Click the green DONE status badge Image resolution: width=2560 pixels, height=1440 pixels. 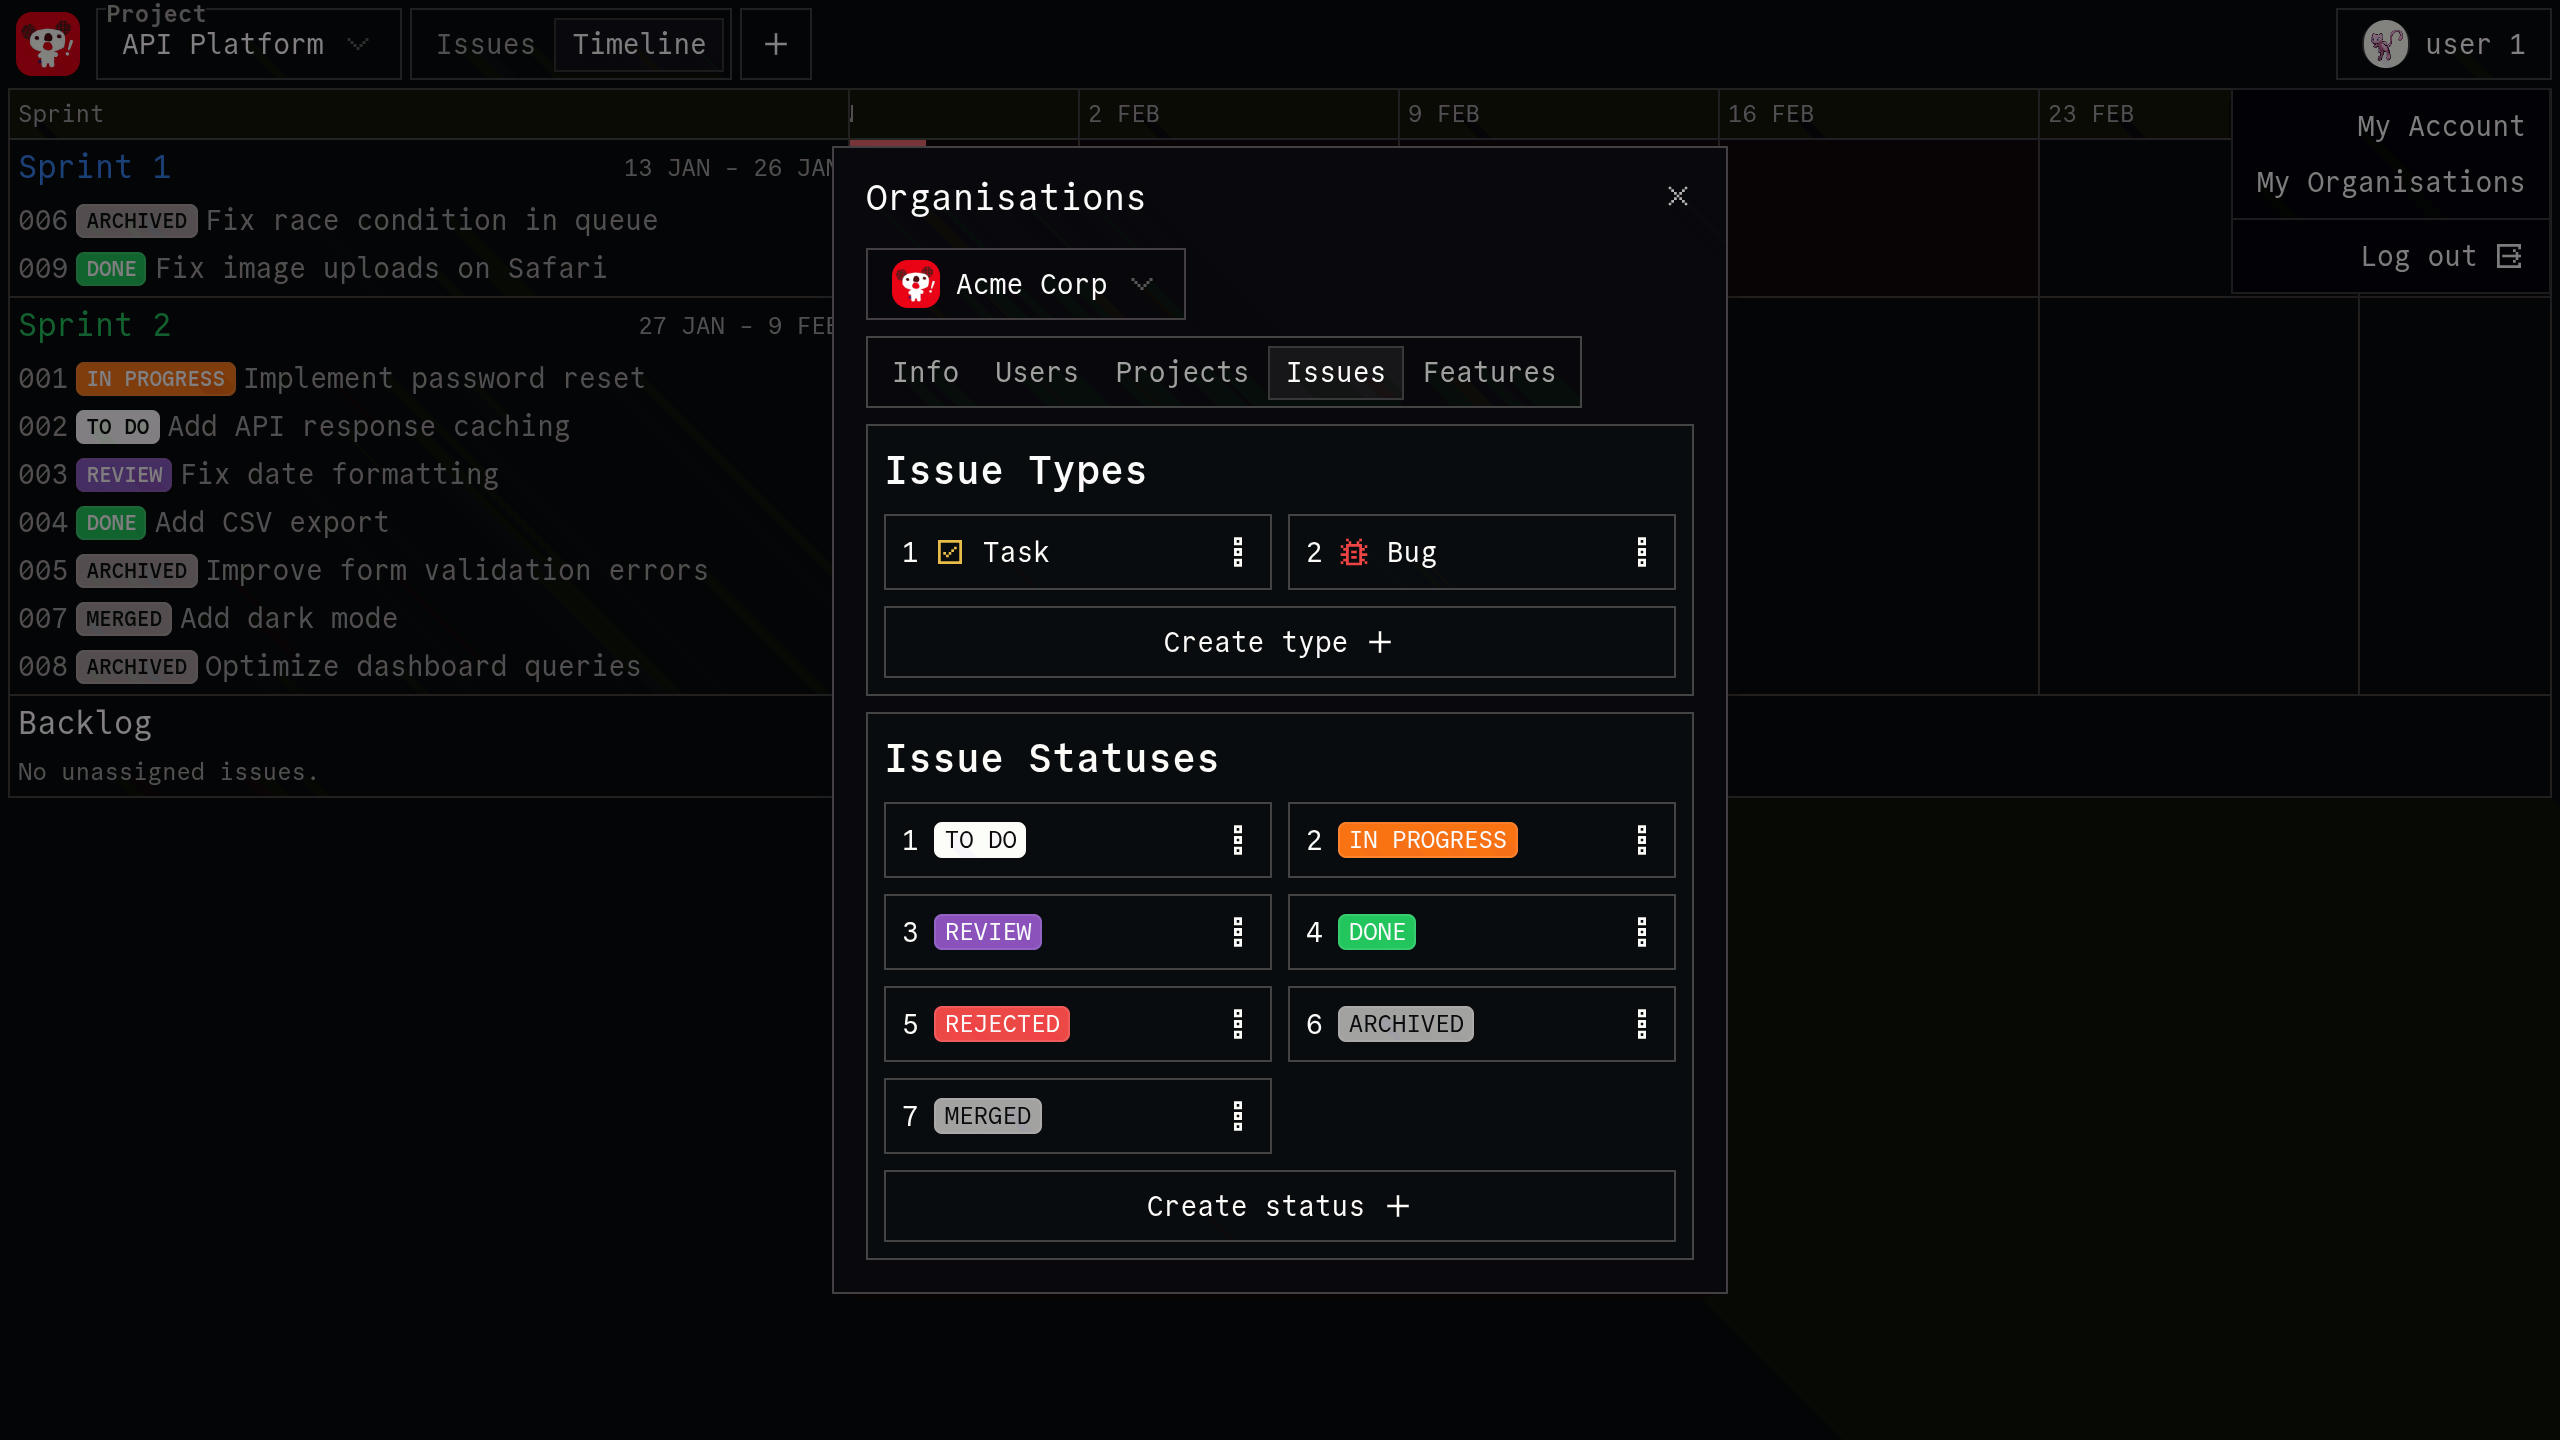pyautogui.click(x=1376, y=932)
